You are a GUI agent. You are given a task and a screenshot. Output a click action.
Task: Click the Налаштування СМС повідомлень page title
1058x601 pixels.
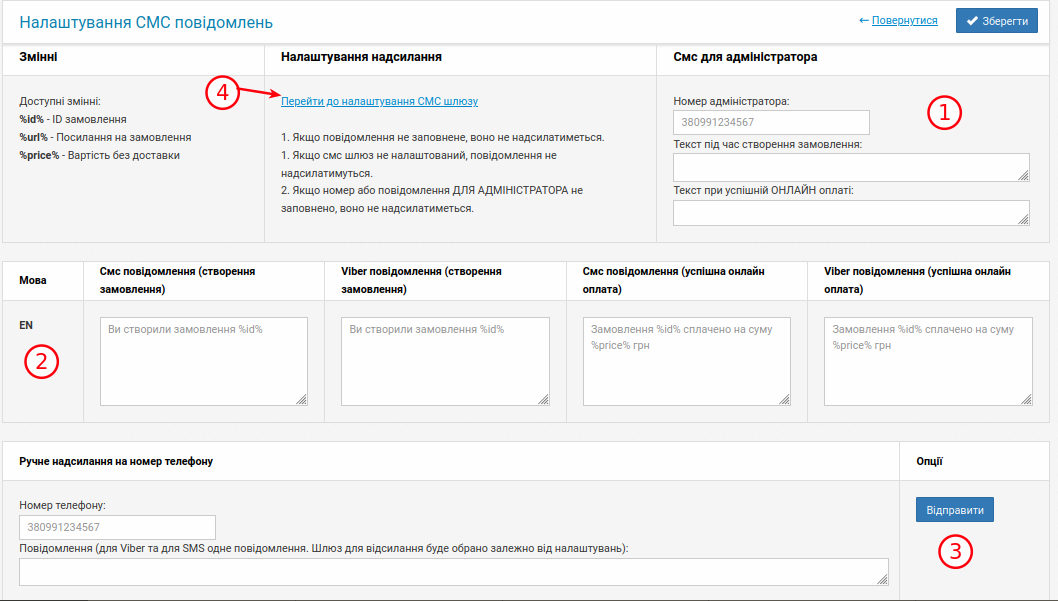146,22
